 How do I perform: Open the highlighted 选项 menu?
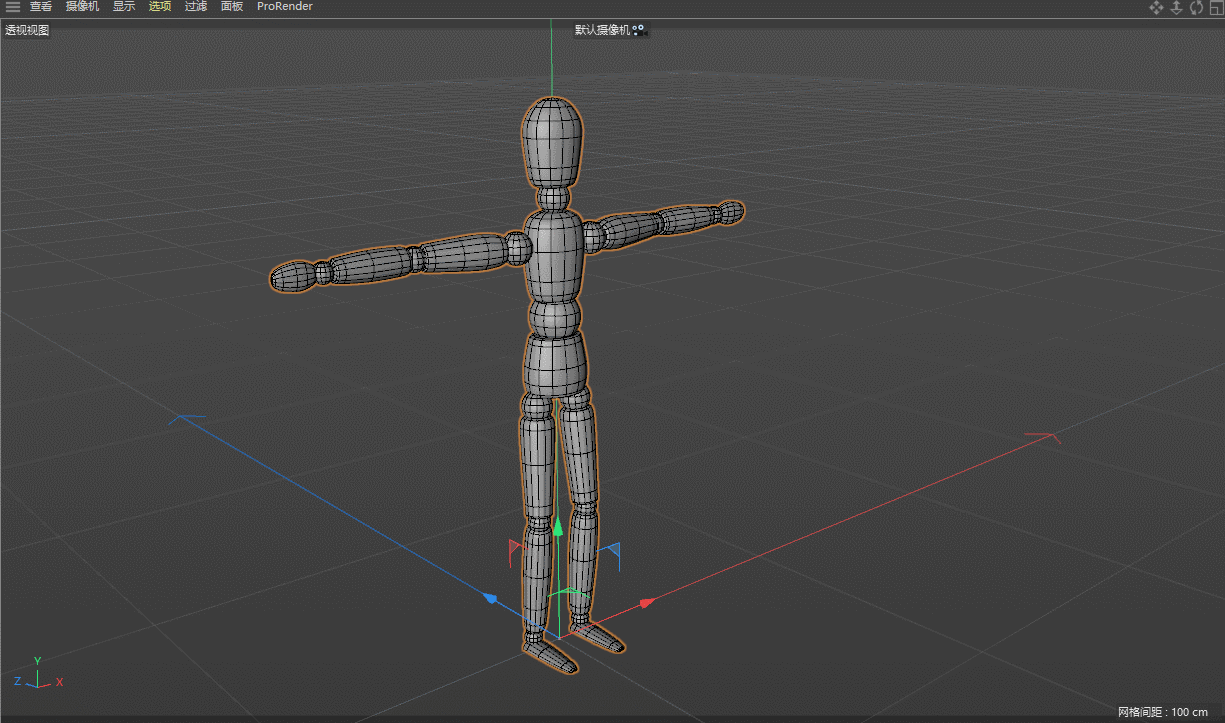click(160, 7)
